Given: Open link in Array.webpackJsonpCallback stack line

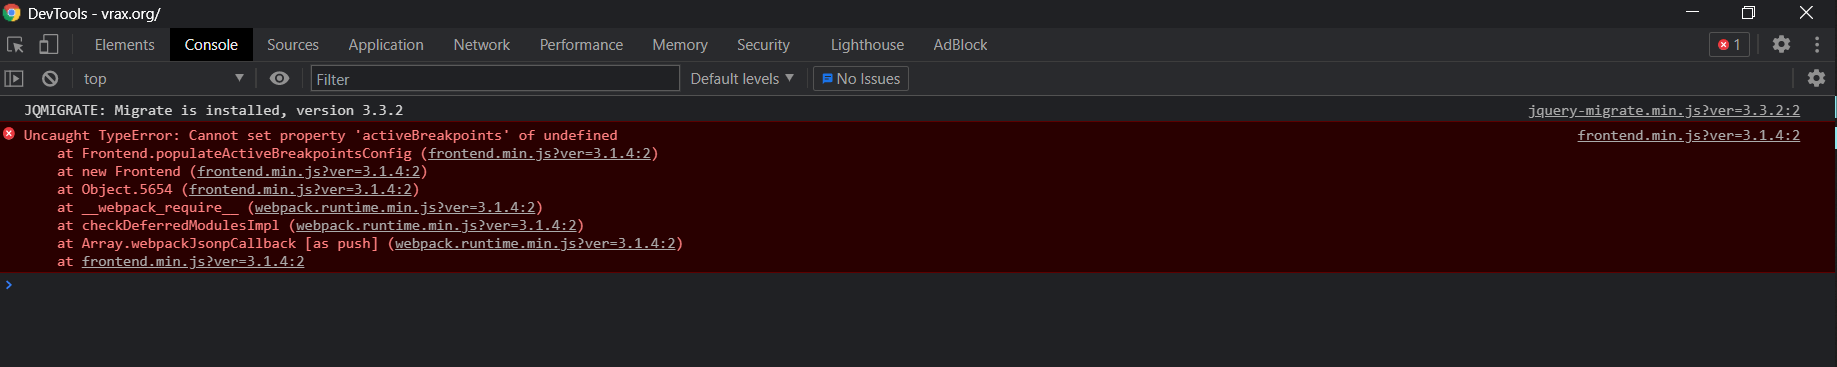Looking at the screenshot, I should [x=535, y=243].
